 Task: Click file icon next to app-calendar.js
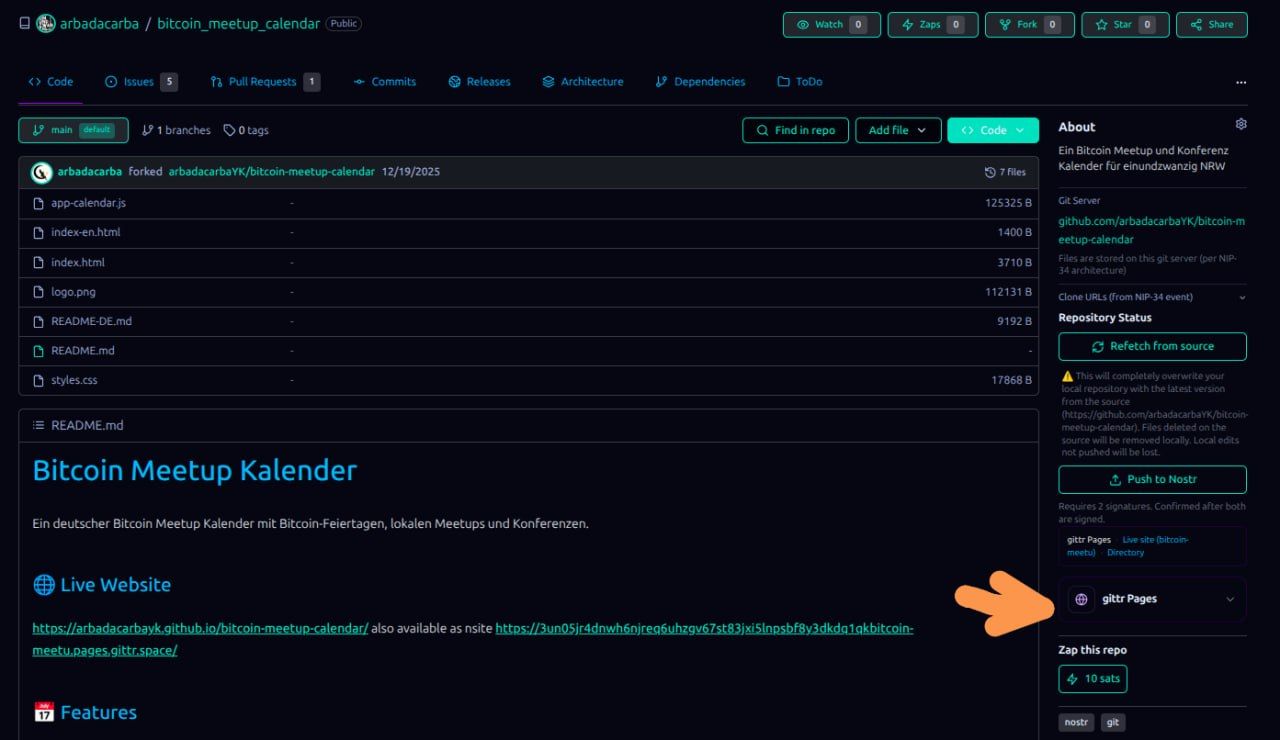[x=39, y=203]
